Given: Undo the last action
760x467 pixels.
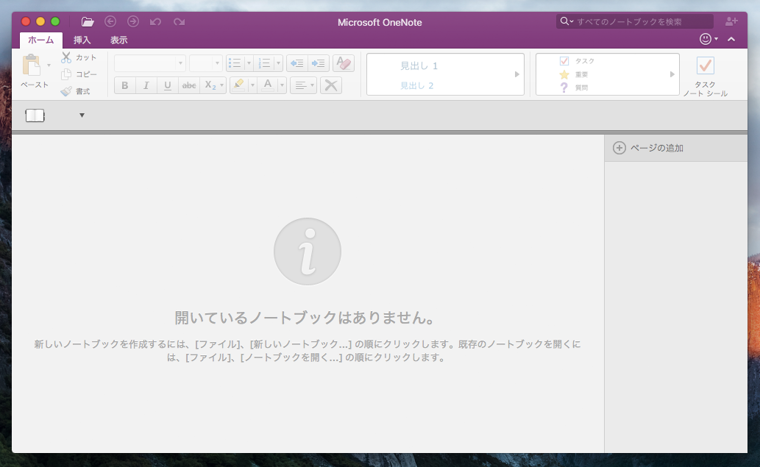Looking at the screenshot, I should pyautogui.click(x=156, y=22).
